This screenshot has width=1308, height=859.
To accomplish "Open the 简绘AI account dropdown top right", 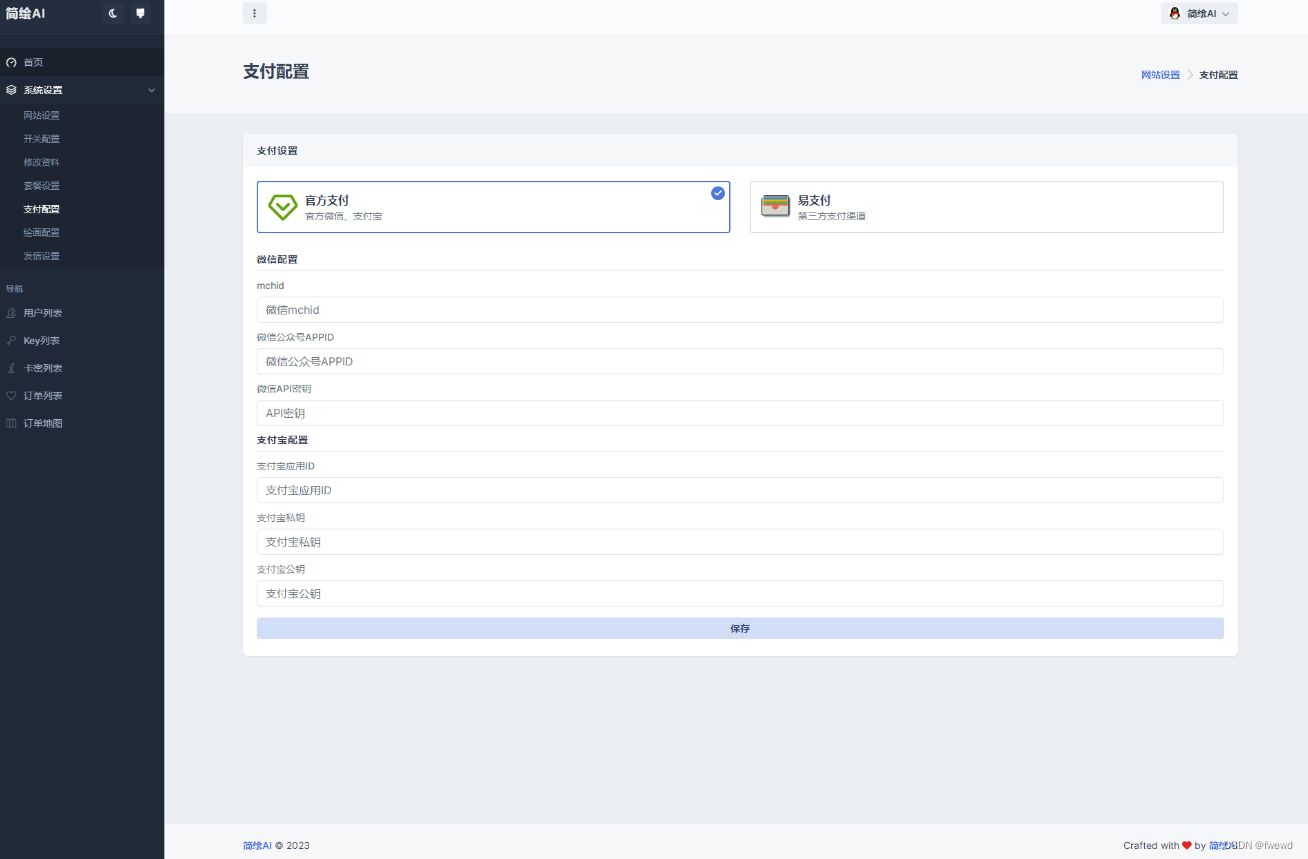I will (1197, 13).
